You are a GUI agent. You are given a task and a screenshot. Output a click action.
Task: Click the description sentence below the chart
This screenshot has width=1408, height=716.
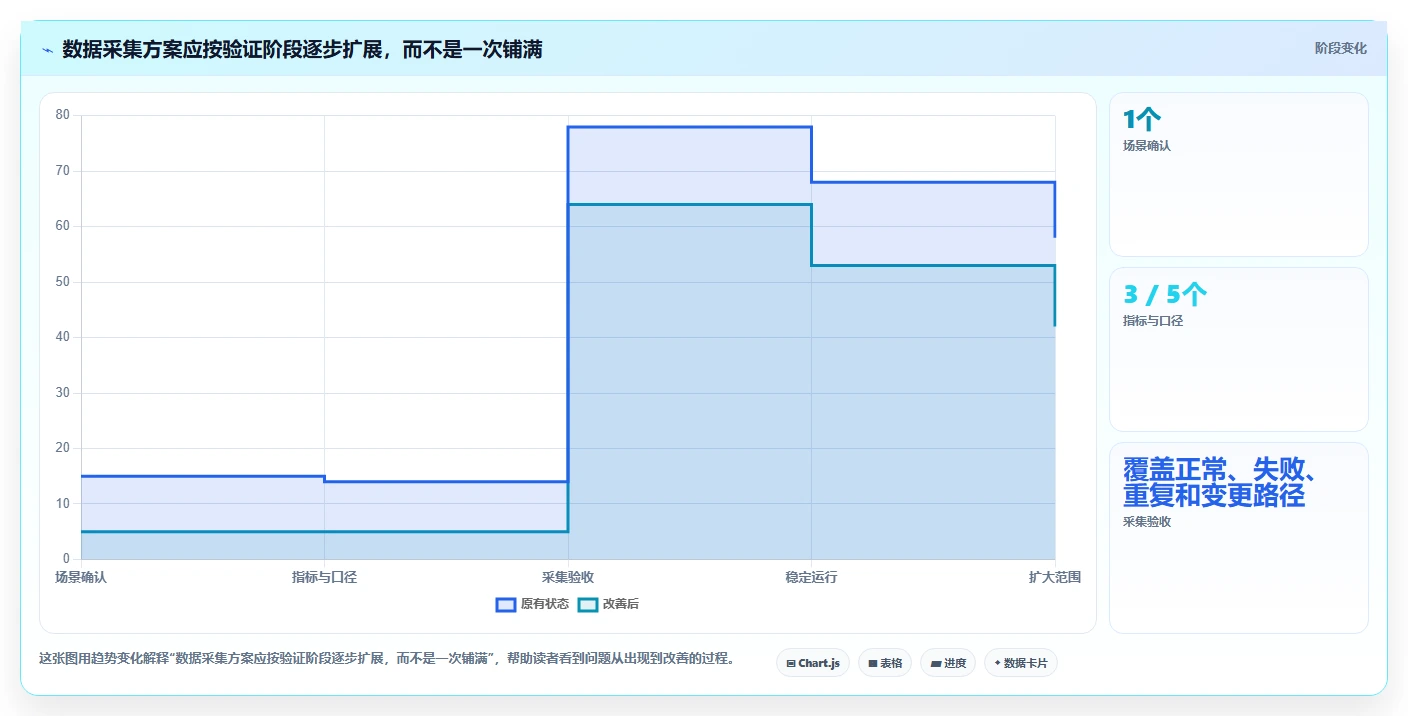click(x=387, y=659)
